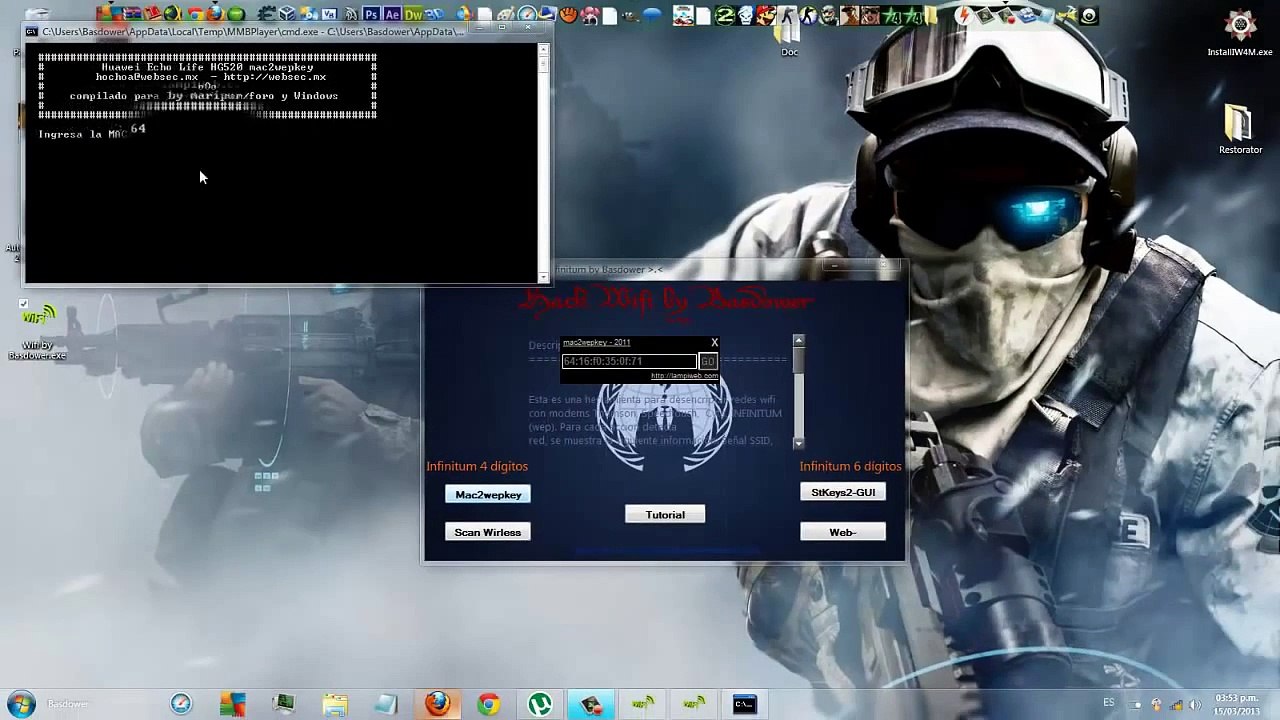The width and height of the screenshot is (1280, 720).
Task: Open Firefox from the top dock
Action: (215, 15)
